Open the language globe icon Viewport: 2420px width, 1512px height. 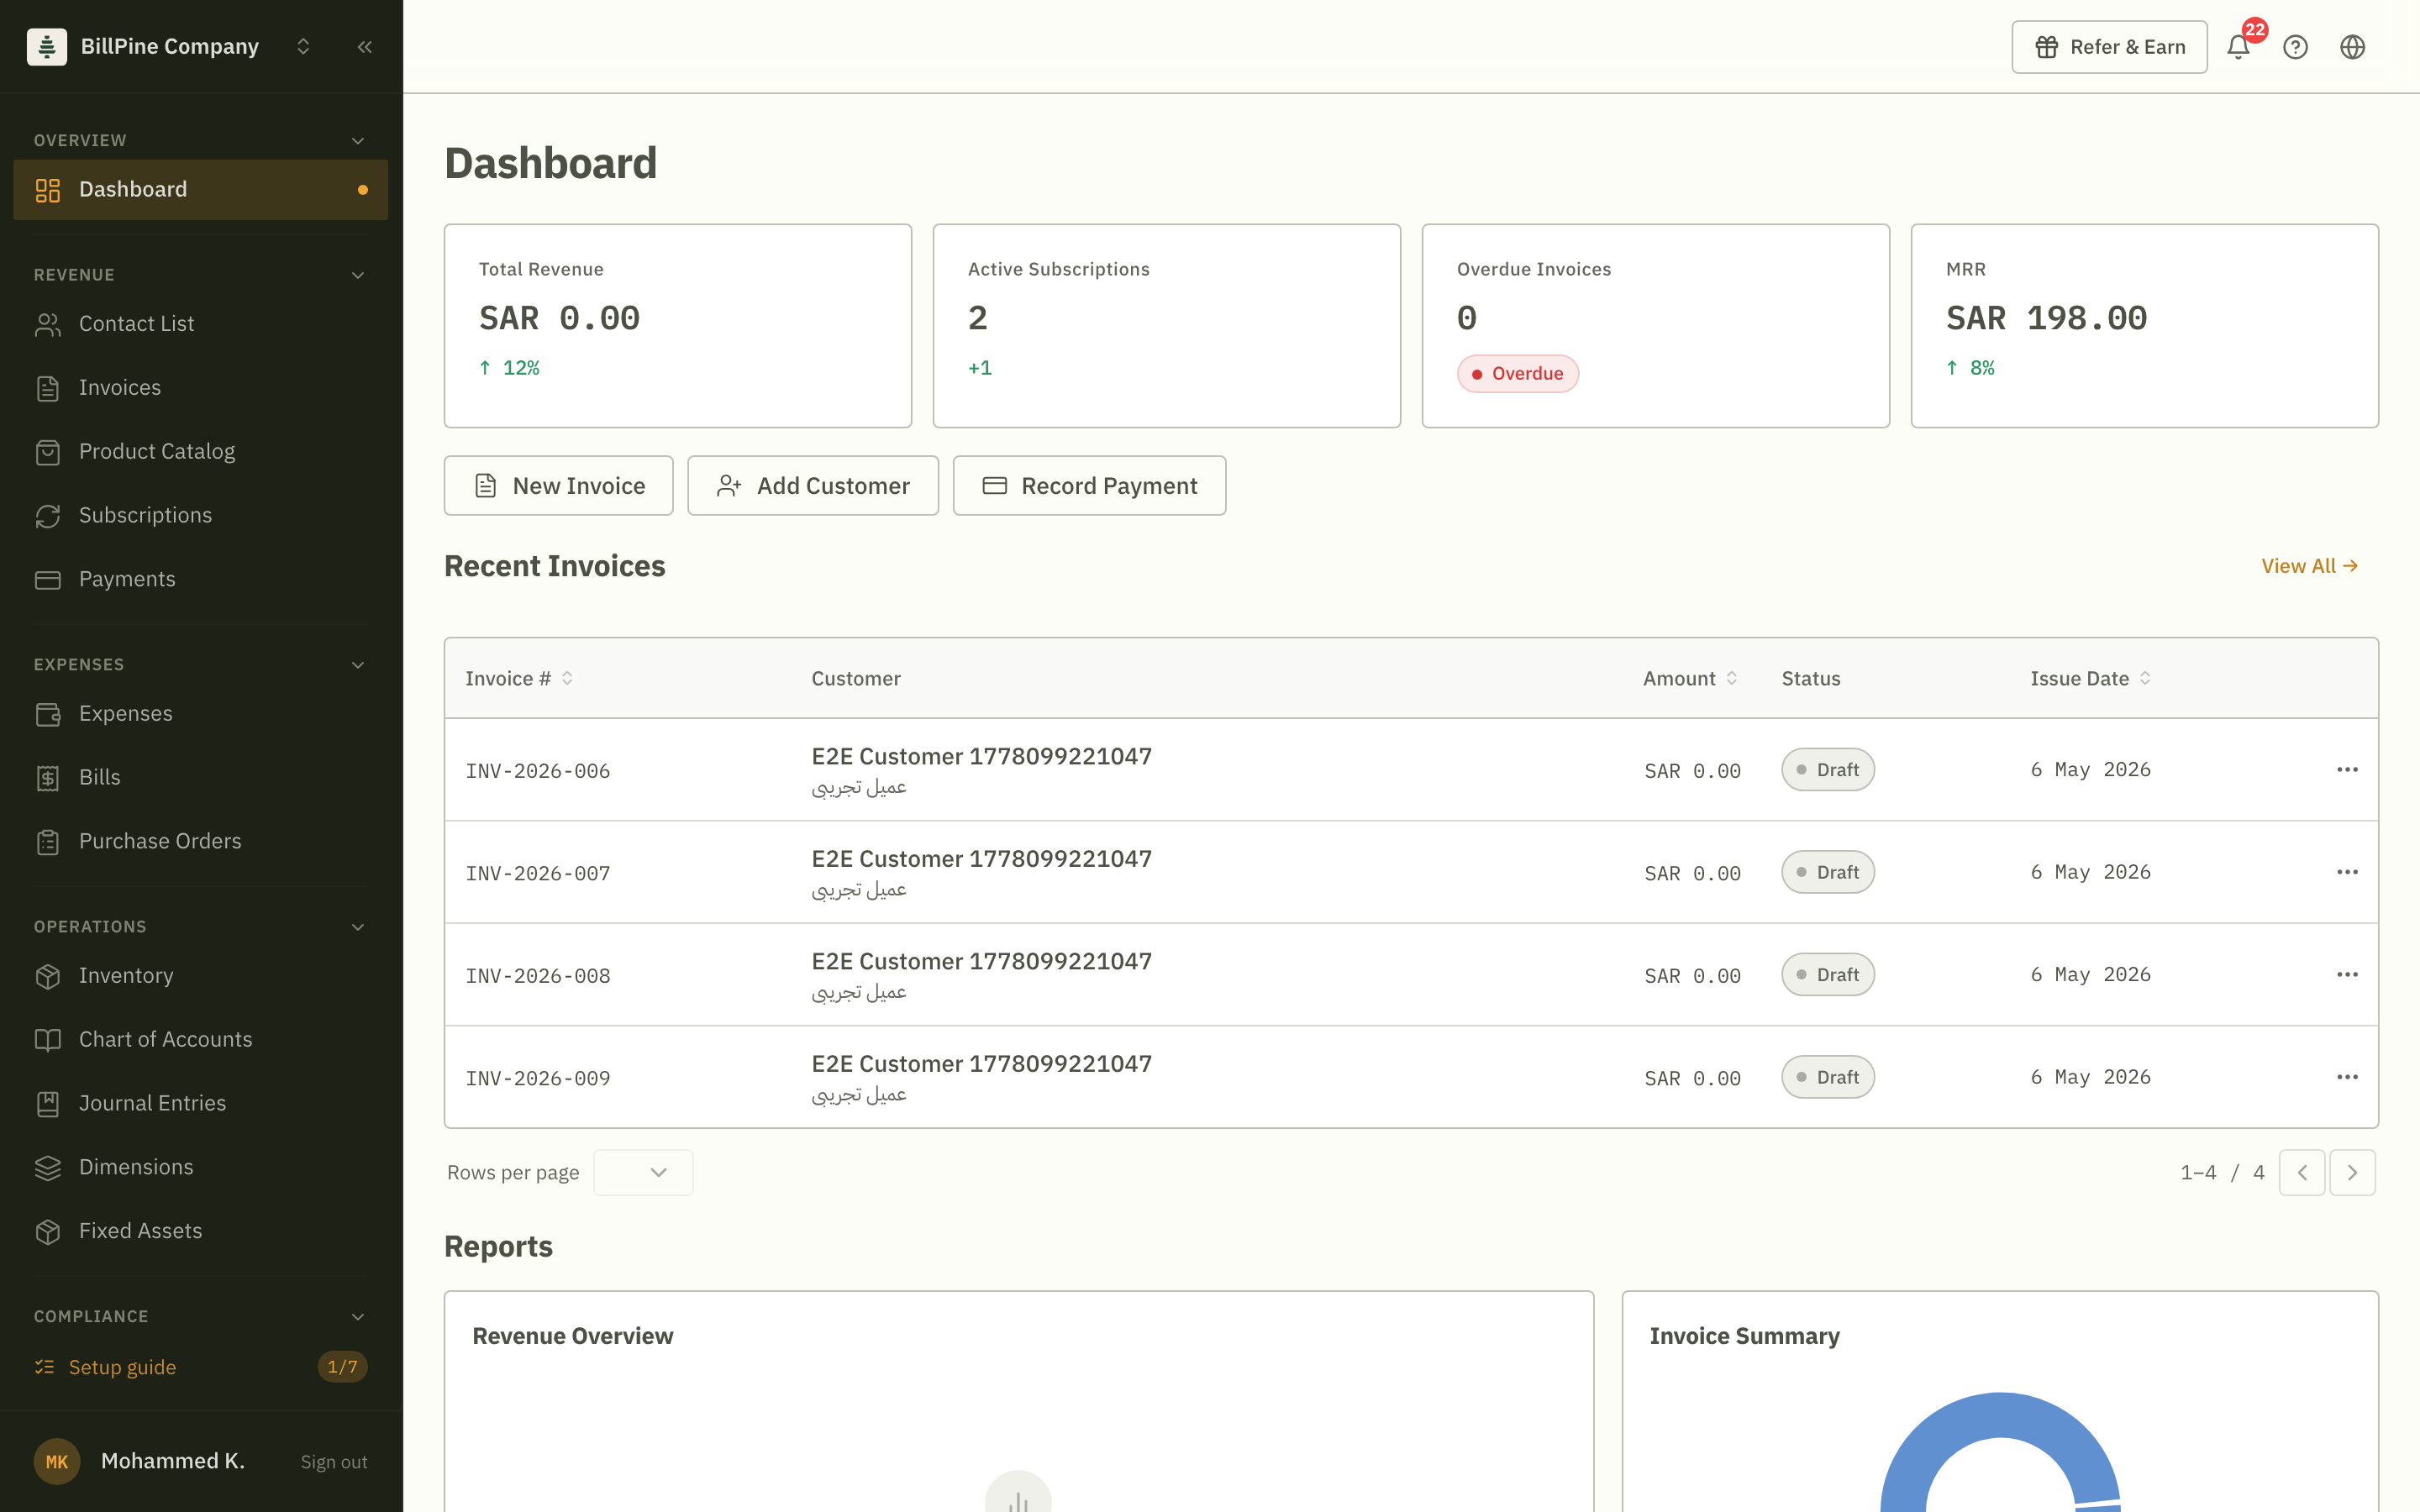[x=2352, y=47]
